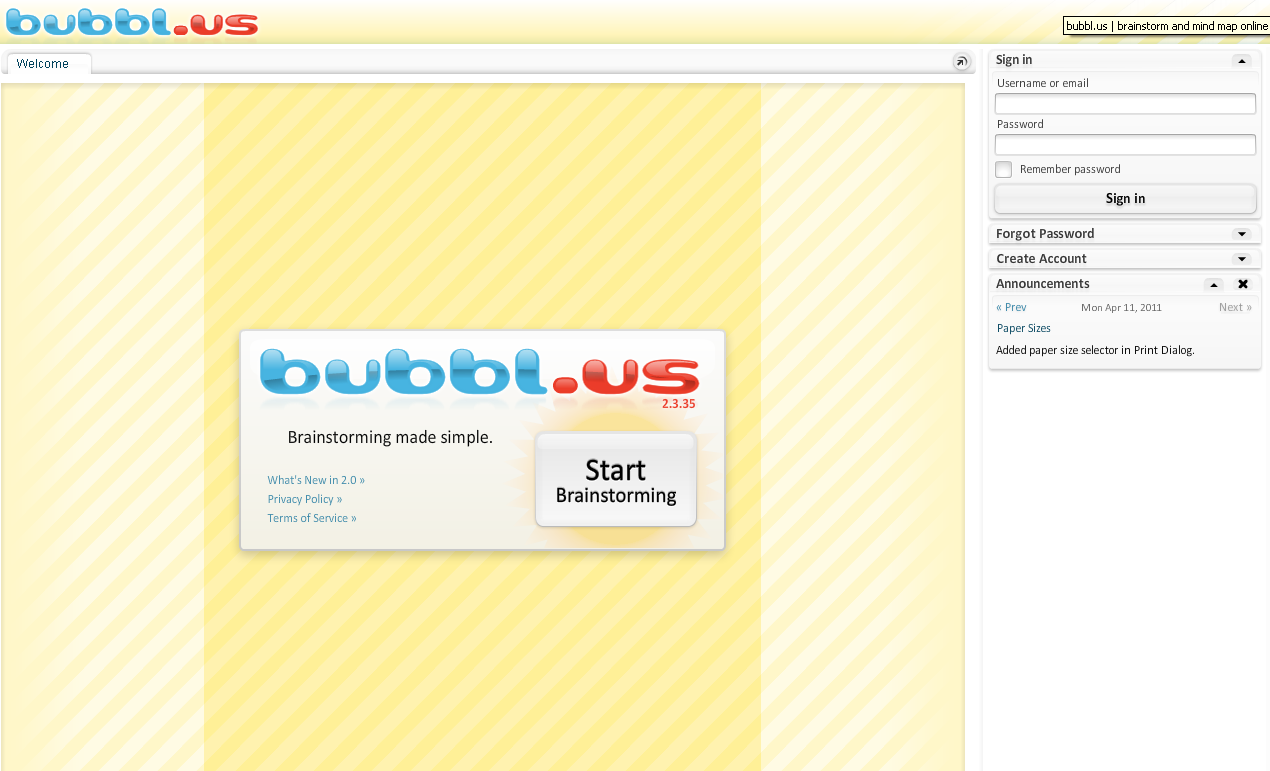This screenshot has height=771, width=1270.
Task: Click 'Brainstorming made simple.' tagline
Action: [x=390, y=438]
